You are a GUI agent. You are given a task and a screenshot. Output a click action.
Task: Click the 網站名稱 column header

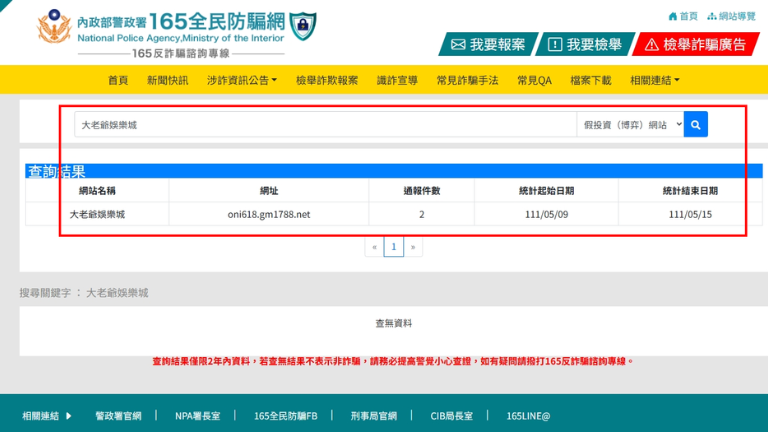point(97,191)
